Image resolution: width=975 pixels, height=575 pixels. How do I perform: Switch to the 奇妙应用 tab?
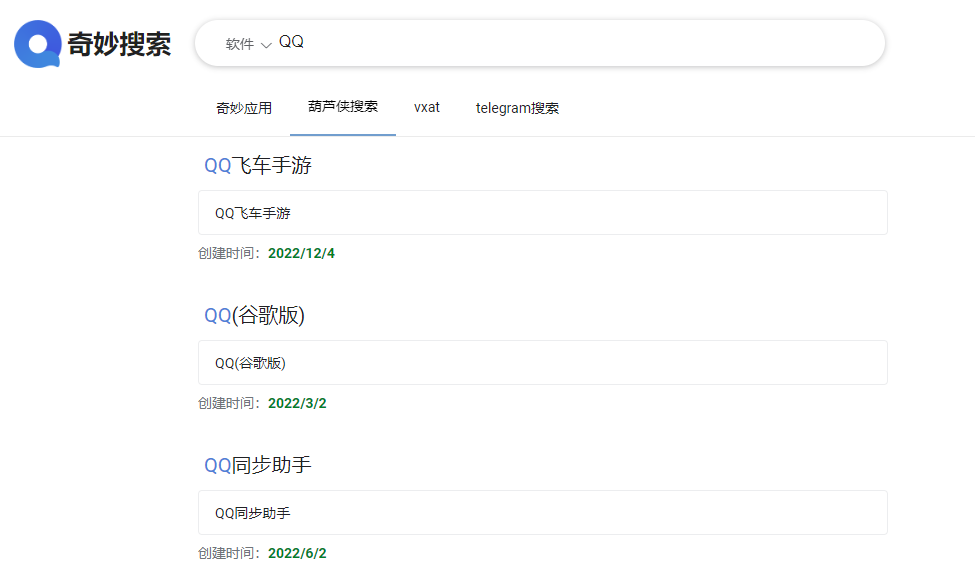pos(244,108)
